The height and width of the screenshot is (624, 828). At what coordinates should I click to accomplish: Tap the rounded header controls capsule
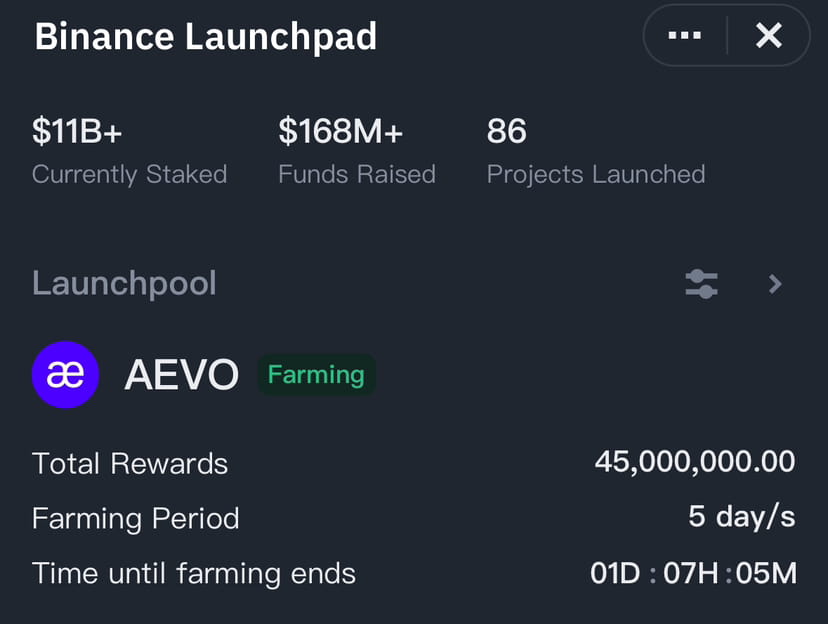726,35
